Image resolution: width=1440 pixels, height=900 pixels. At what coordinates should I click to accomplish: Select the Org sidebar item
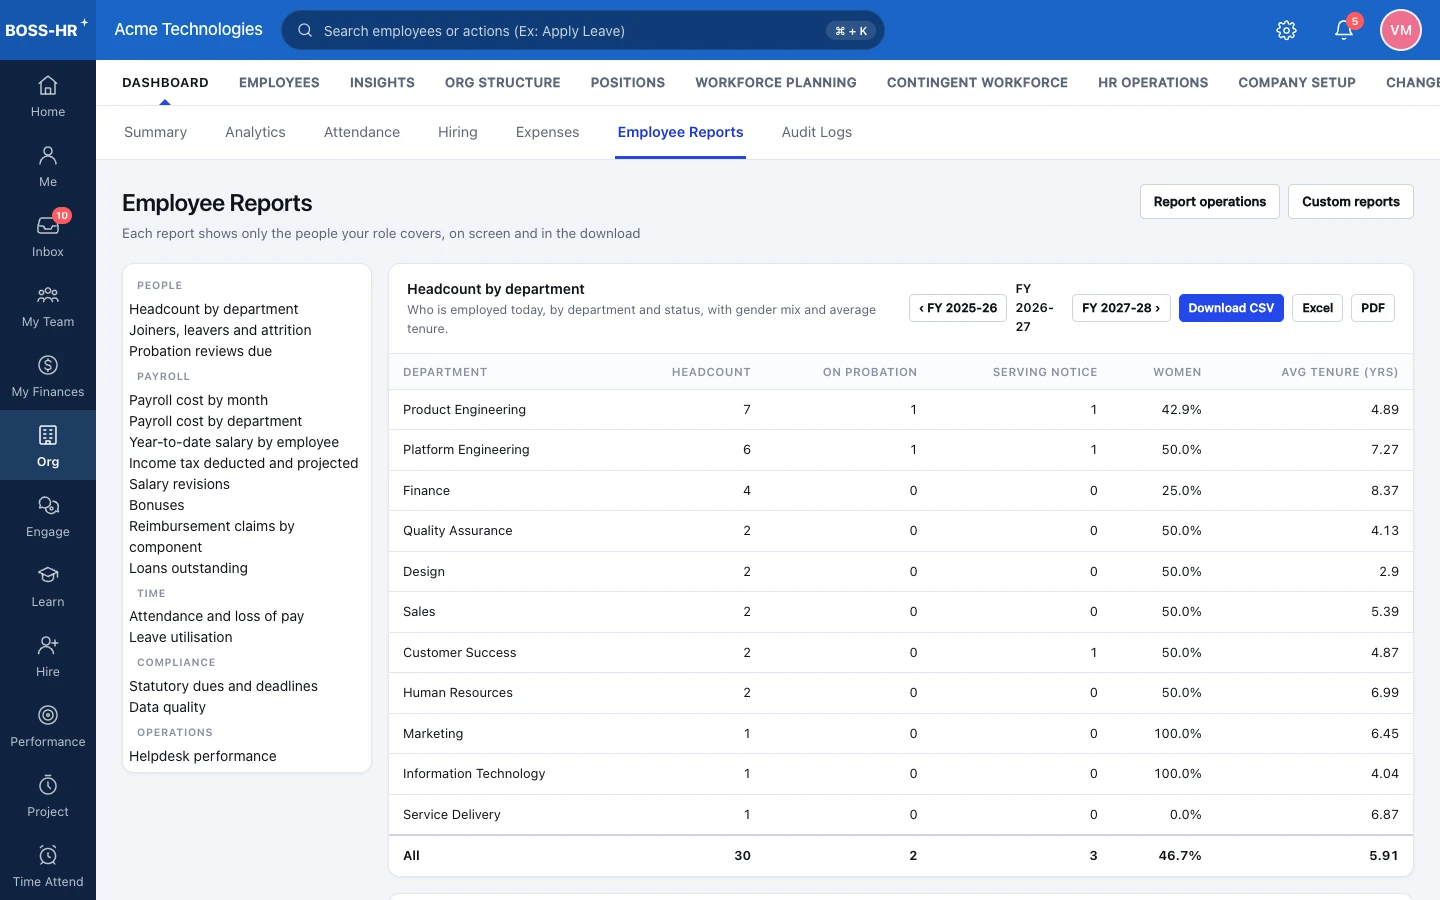(48, 445)
